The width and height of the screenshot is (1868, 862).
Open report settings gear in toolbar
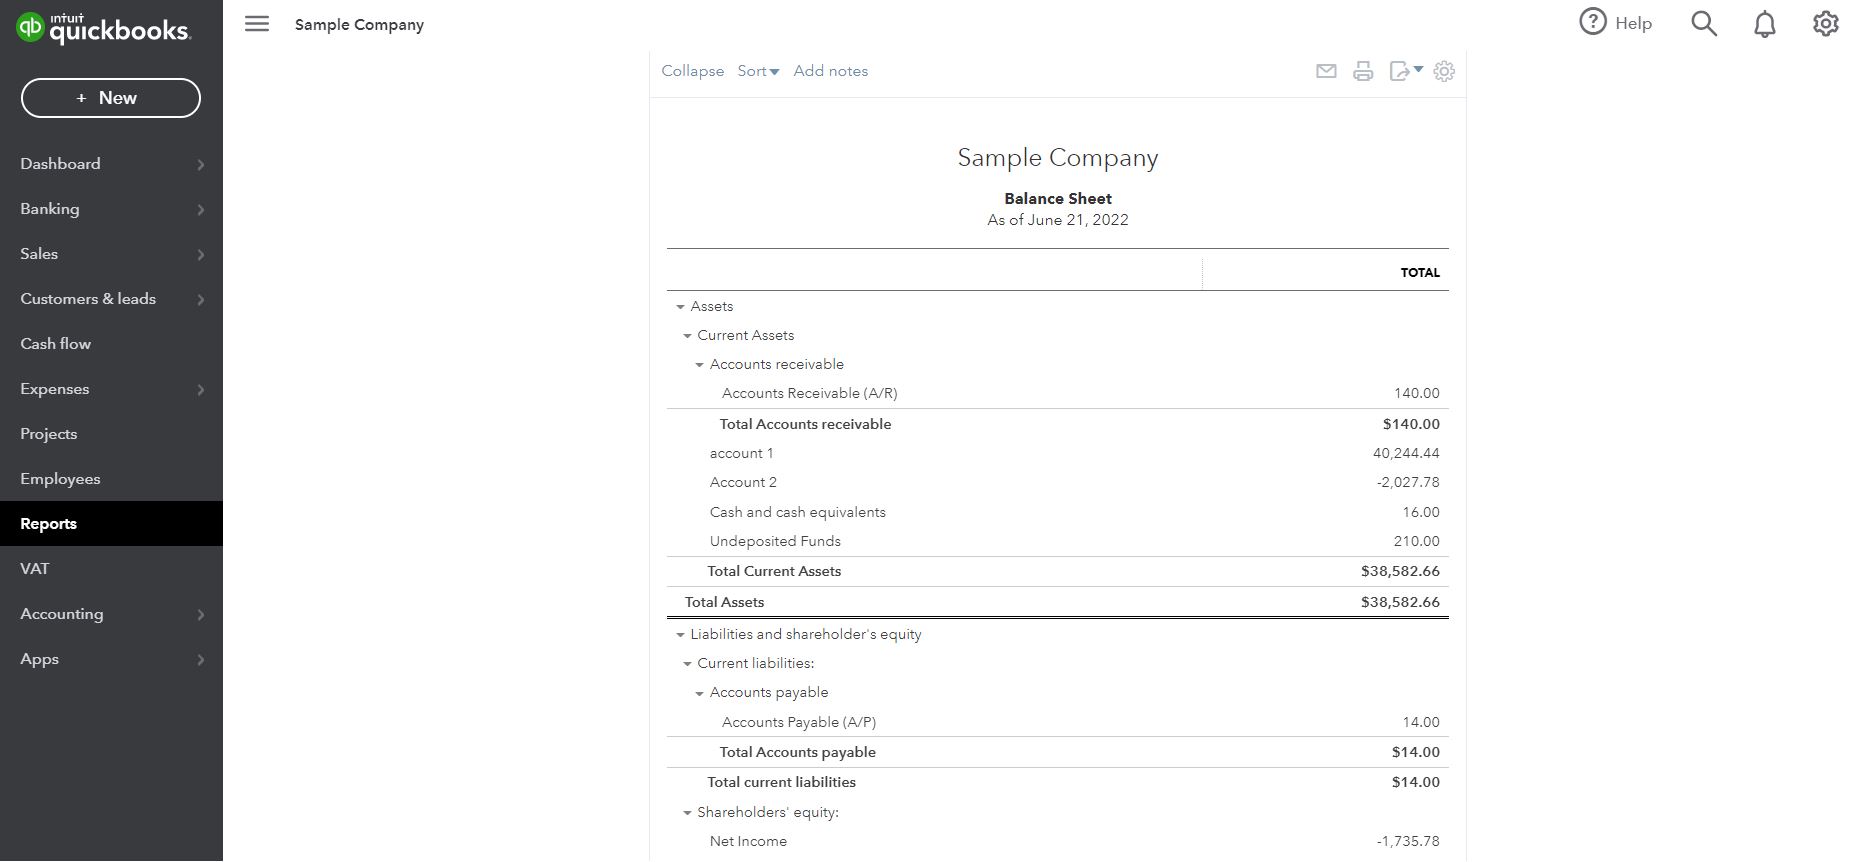[x=1444, y=71]
